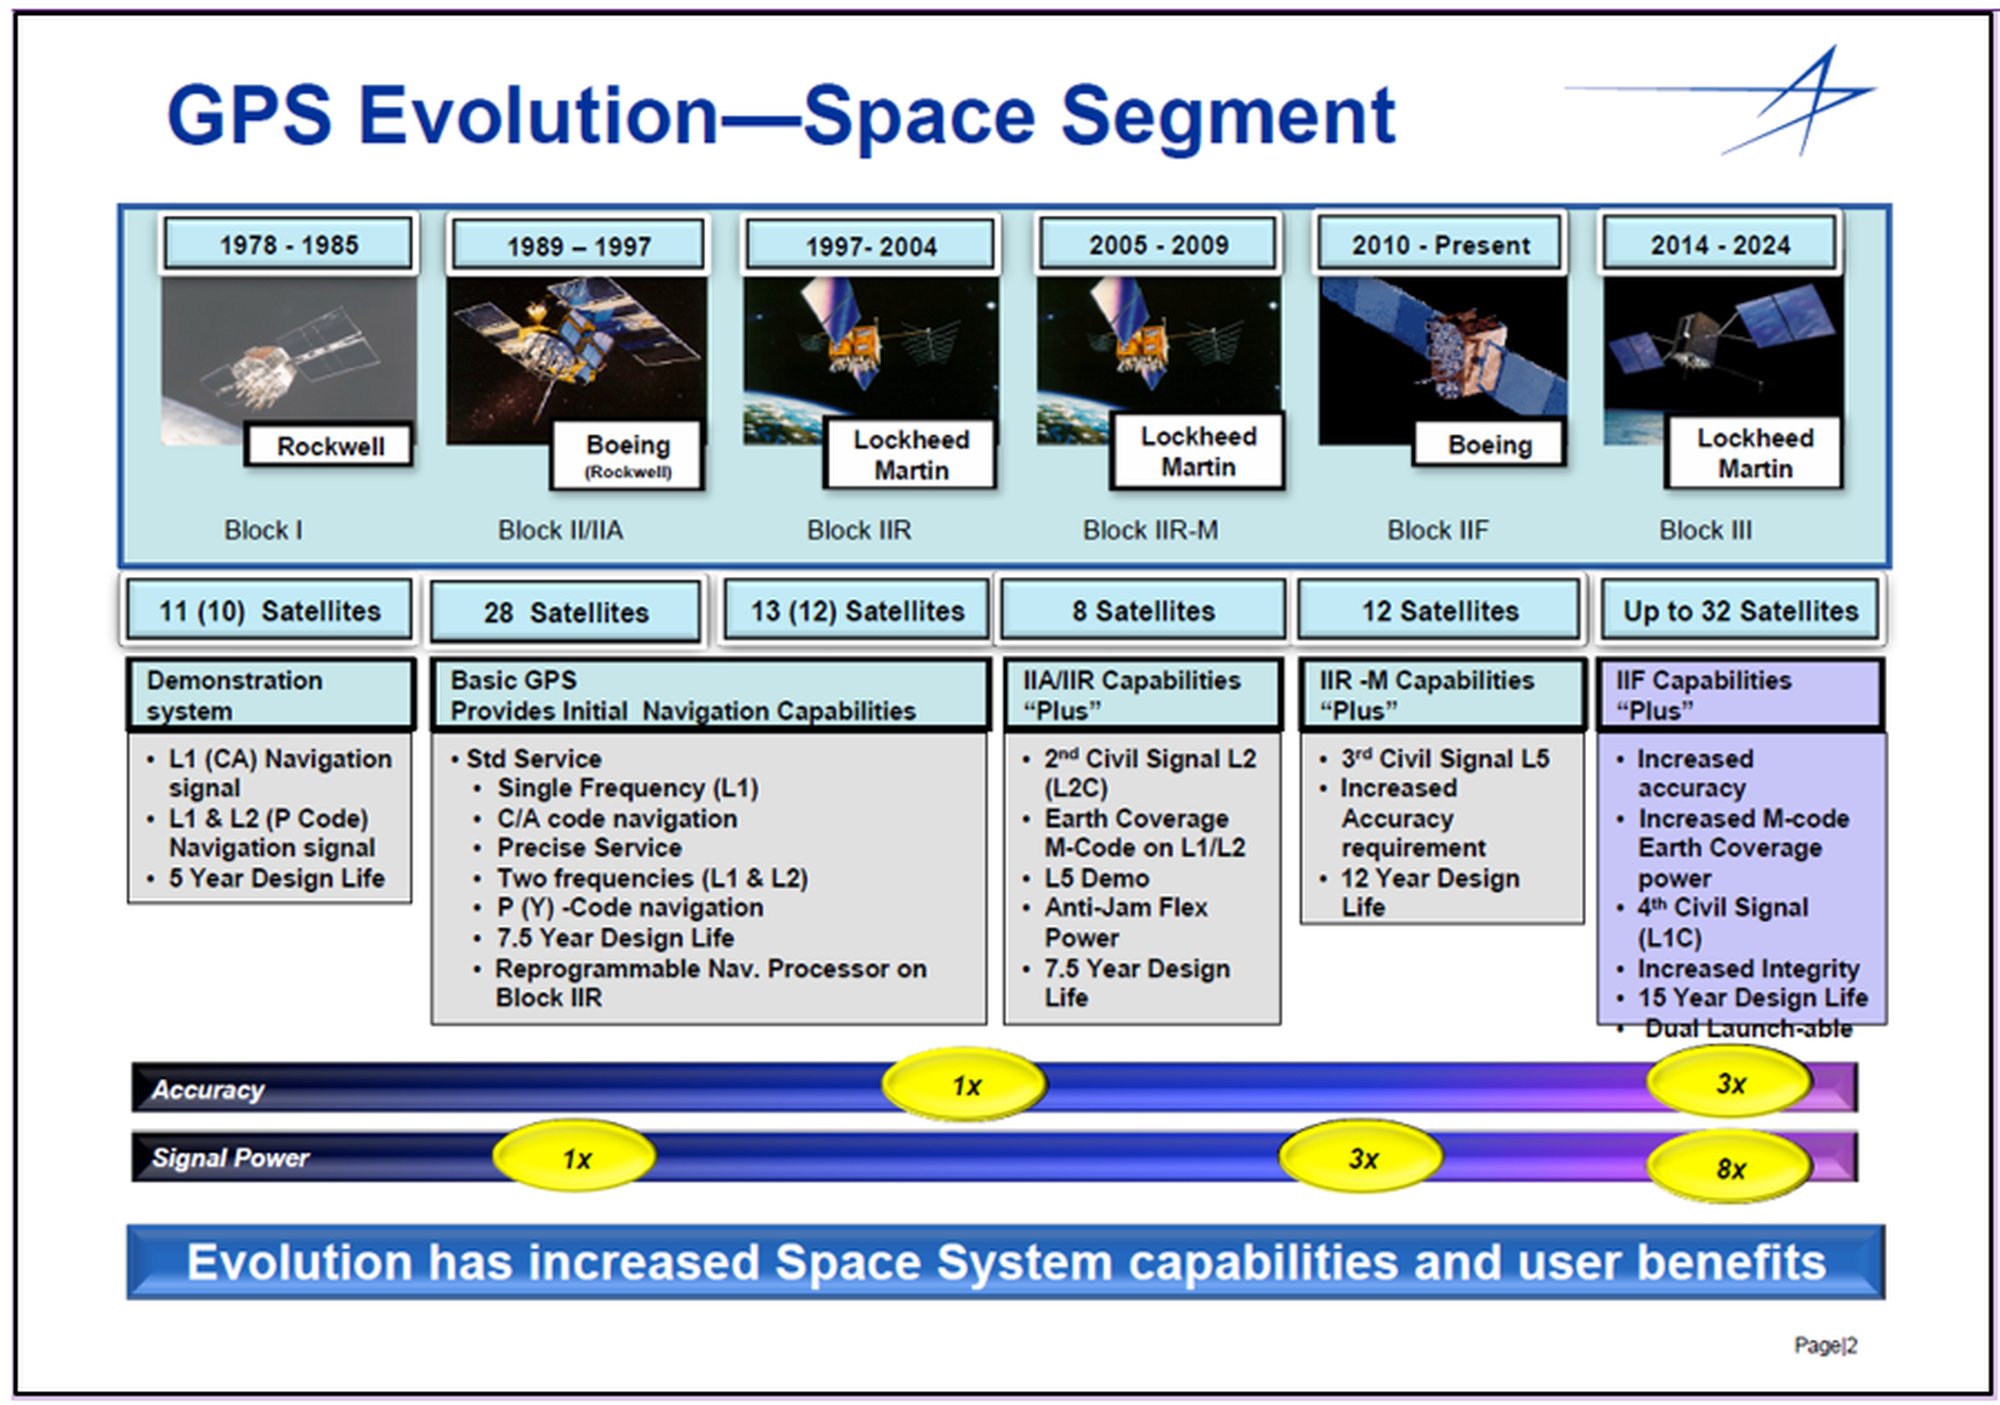This screenshot has height=1405, width=2000.
Task: Select the 28 Satellites box
Action: tap(565, 612)
